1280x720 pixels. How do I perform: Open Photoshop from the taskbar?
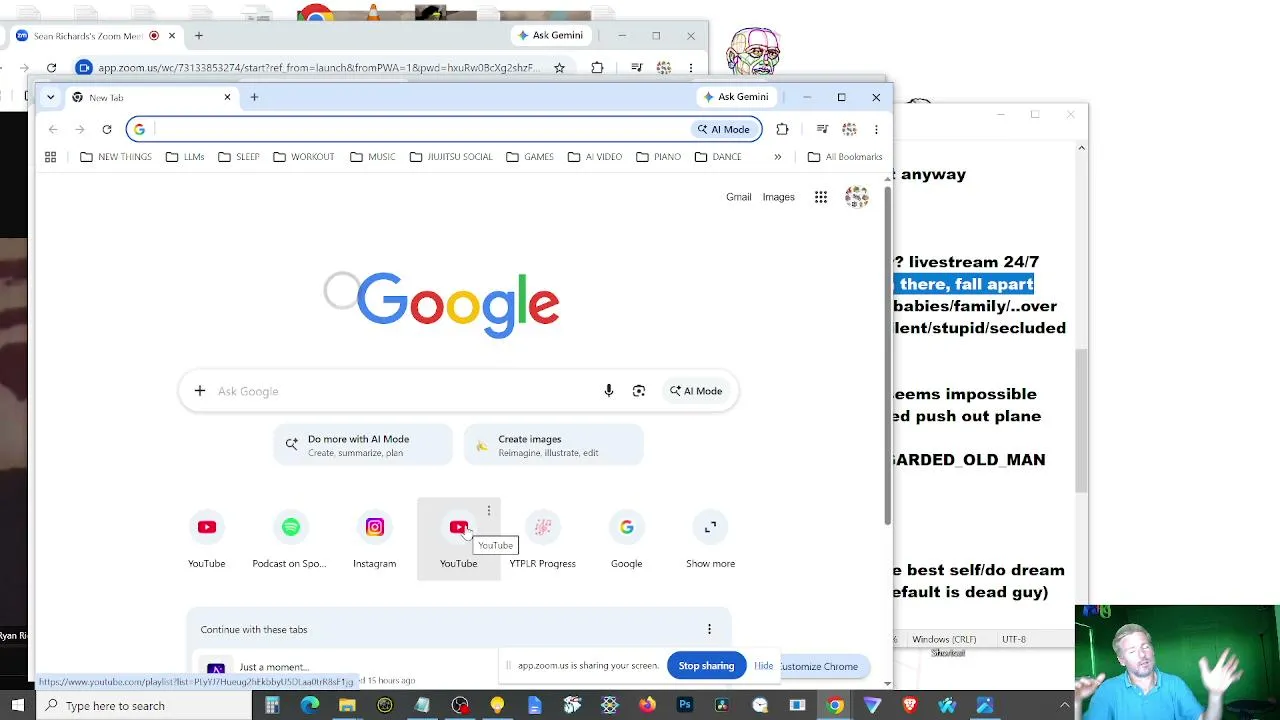pyautogui.click(x=684, y=706)
